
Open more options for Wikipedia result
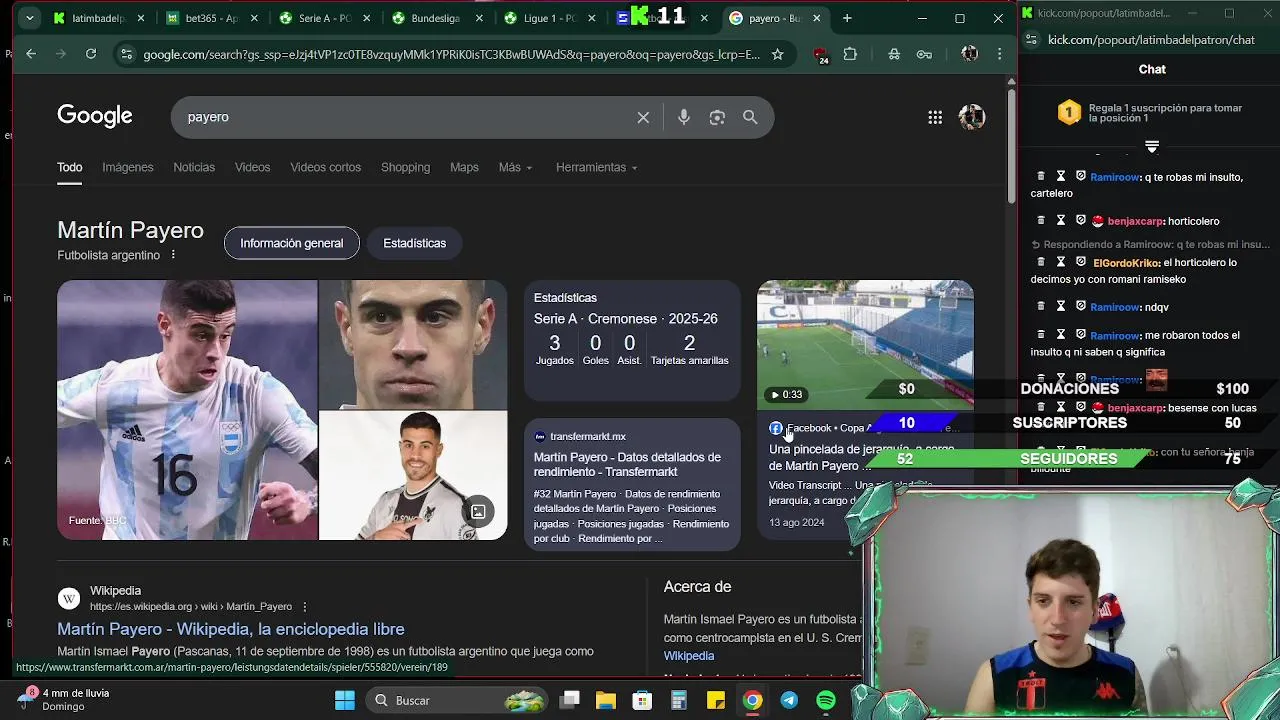pyautogui.click(x=305, y=607)
